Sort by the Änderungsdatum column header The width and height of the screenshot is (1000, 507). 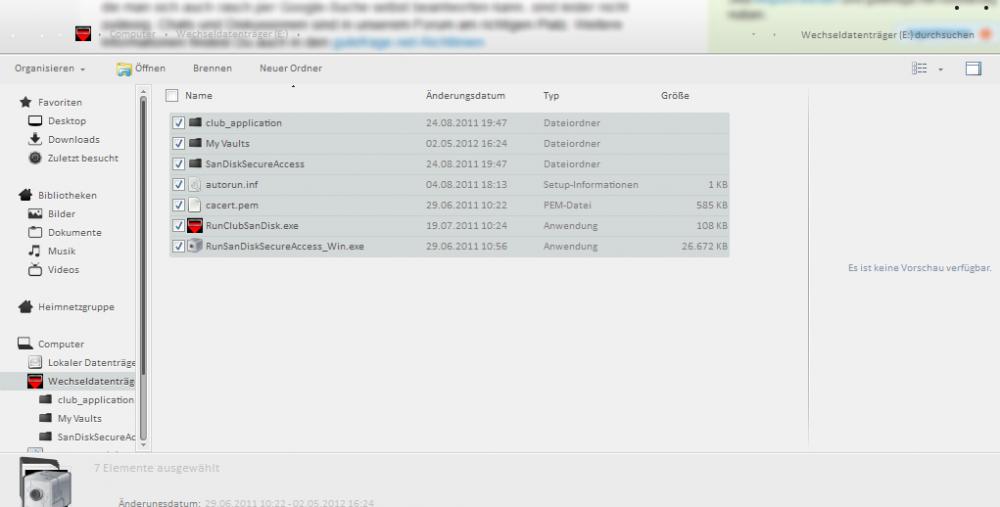(x=465, y=96)
